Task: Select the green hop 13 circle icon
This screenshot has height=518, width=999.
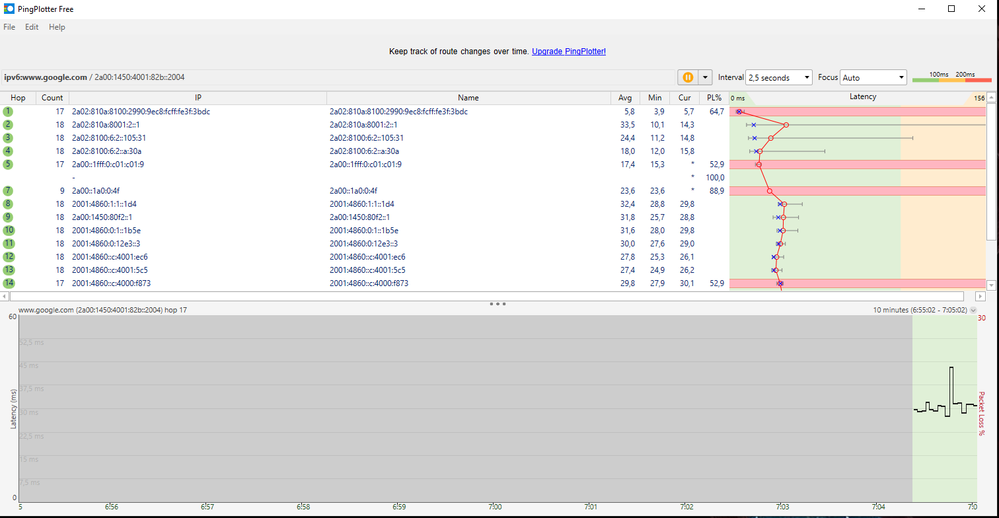Action: pos(8,270)
